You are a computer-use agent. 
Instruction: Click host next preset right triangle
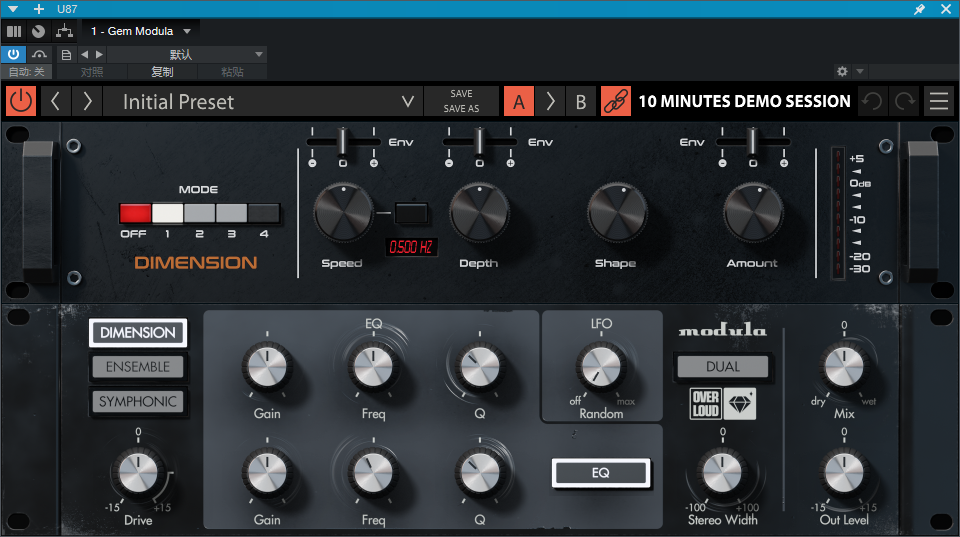[99, 54]
